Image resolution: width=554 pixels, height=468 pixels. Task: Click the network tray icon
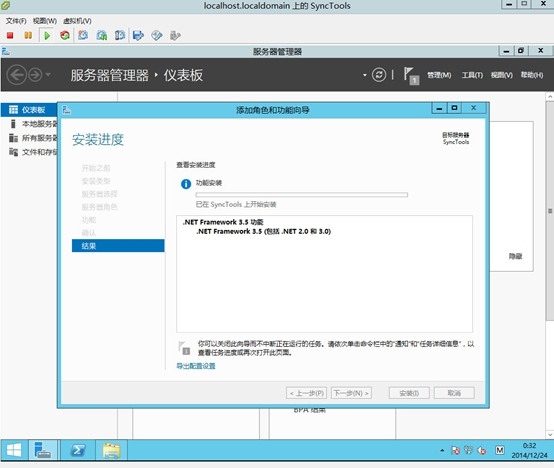468,450
